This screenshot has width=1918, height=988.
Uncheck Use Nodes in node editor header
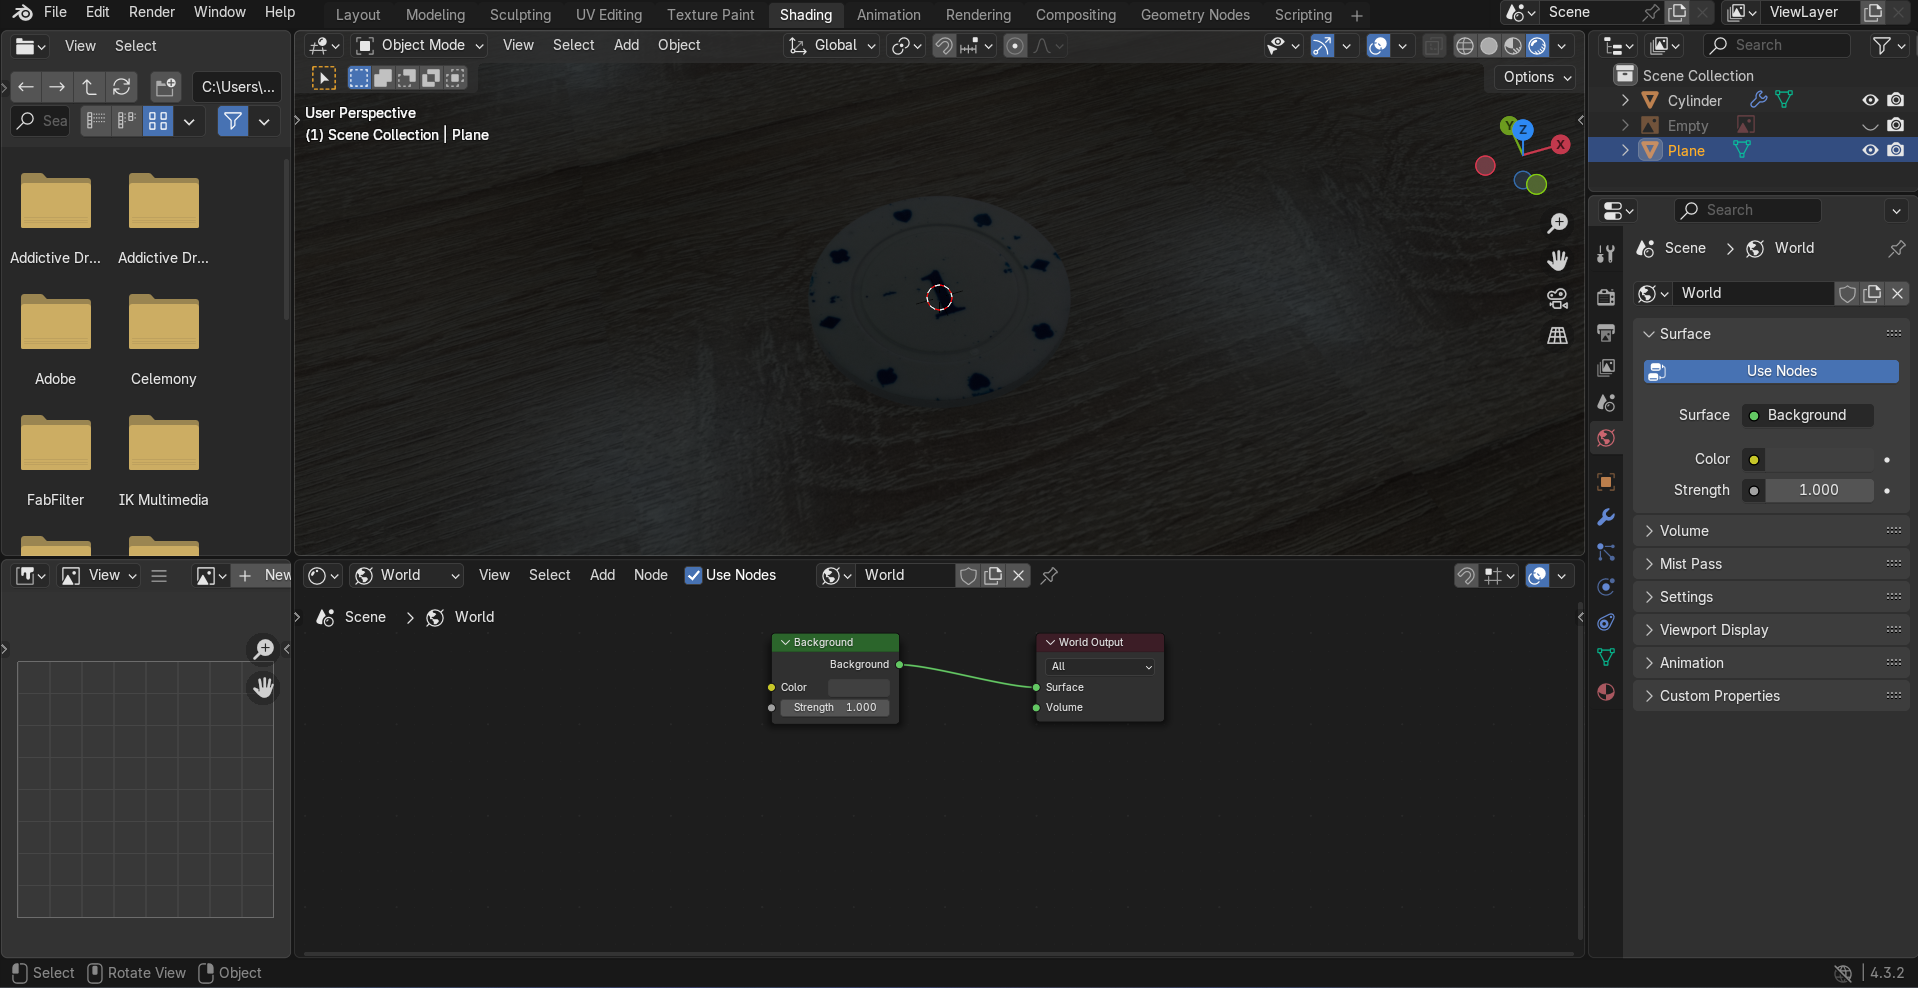(x=693, y=575)
